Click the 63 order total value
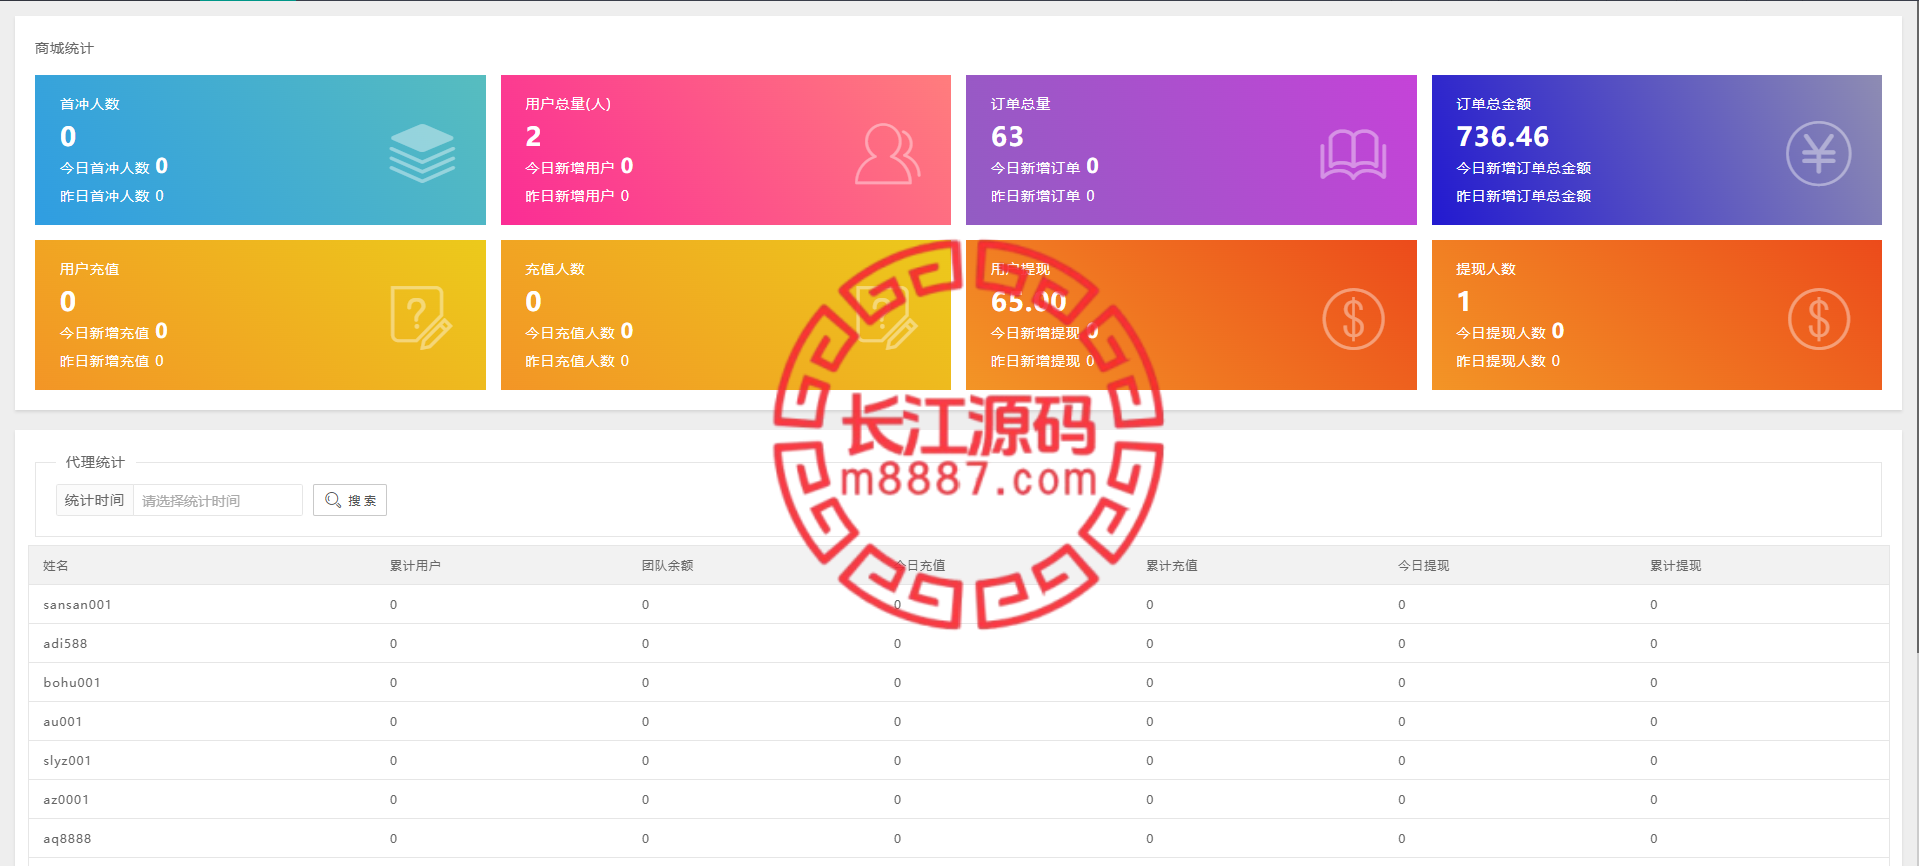The image size is (1919, 866). [1007, 136]
